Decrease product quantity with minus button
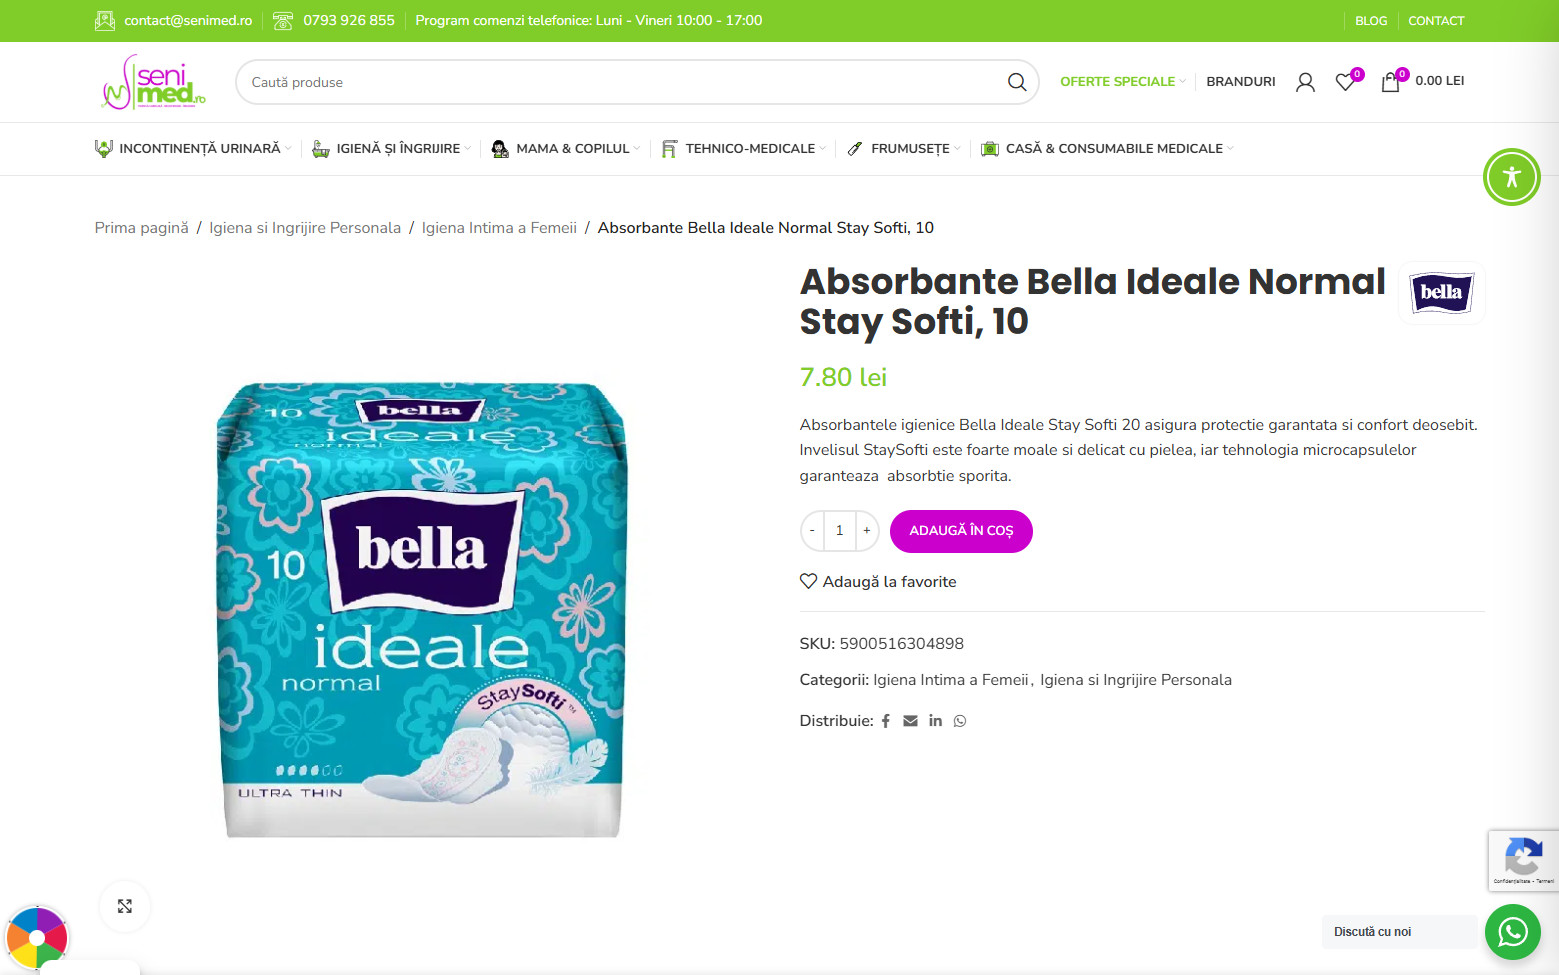Image resolution: width=1559 pixels, height=975 pixels. click(x=812, y=531)
